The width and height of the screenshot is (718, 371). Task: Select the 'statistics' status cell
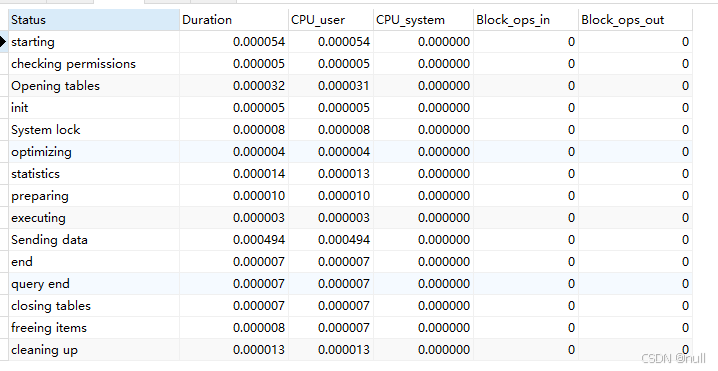94,174
